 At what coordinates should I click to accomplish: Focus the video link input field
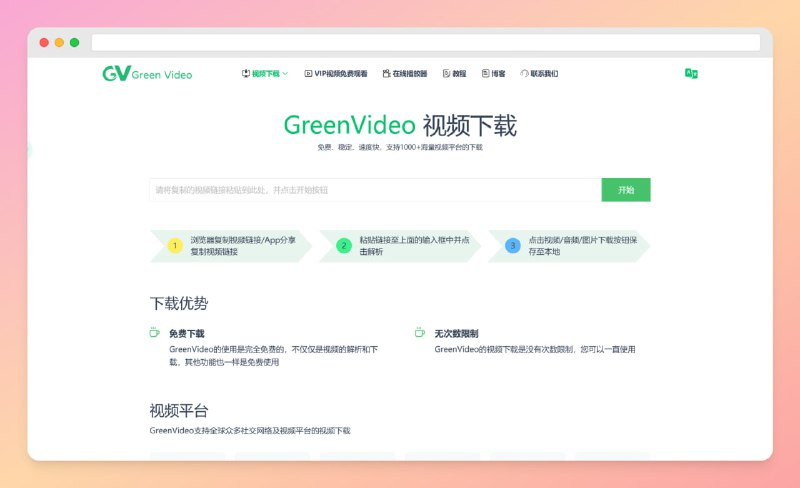[x=376, y=190]
